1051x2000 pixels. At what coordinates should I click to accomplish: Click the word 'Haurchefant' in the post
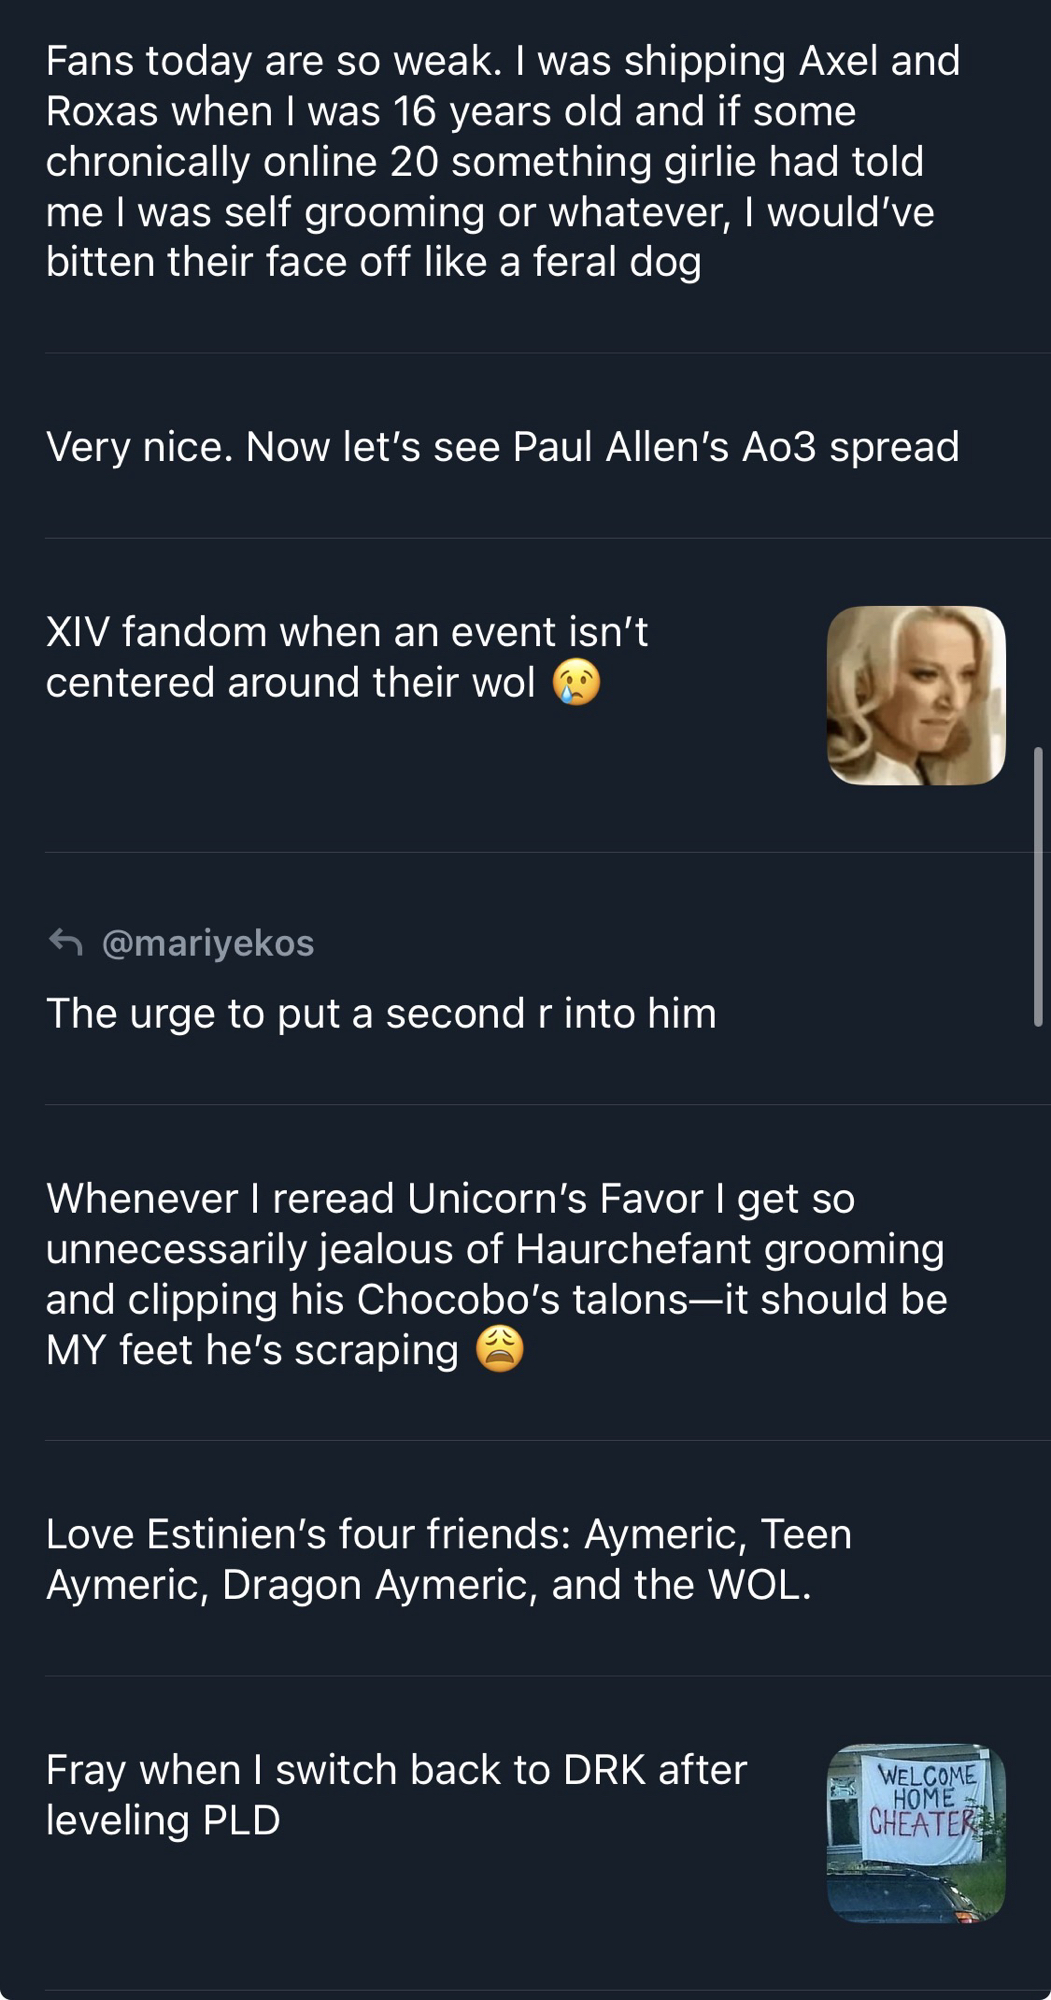[634, 1249]
